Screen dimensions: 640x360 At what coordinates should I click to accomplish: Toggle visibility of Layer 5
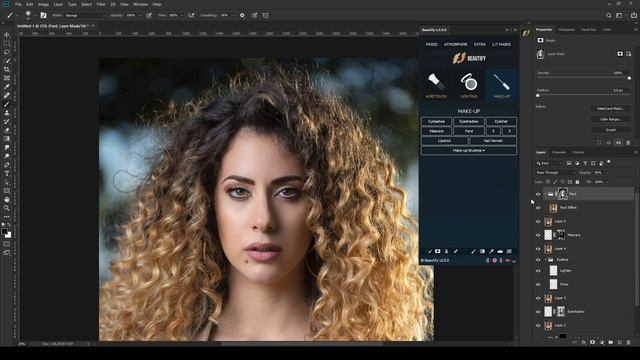tap(538, 222)
